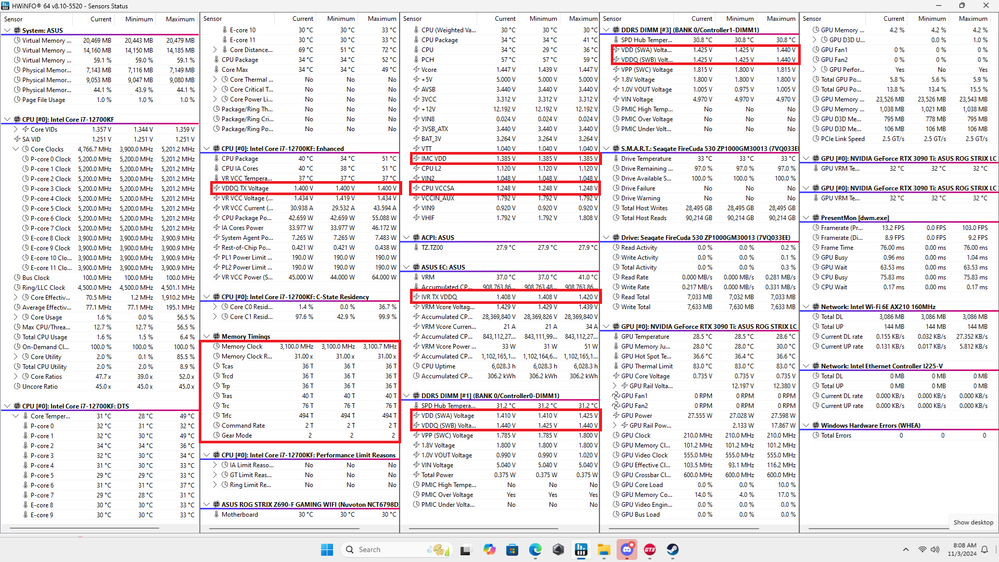Open File Explorer from the taskbar
Viewport: 999px width, 562px height.
(x=604, y=549)
